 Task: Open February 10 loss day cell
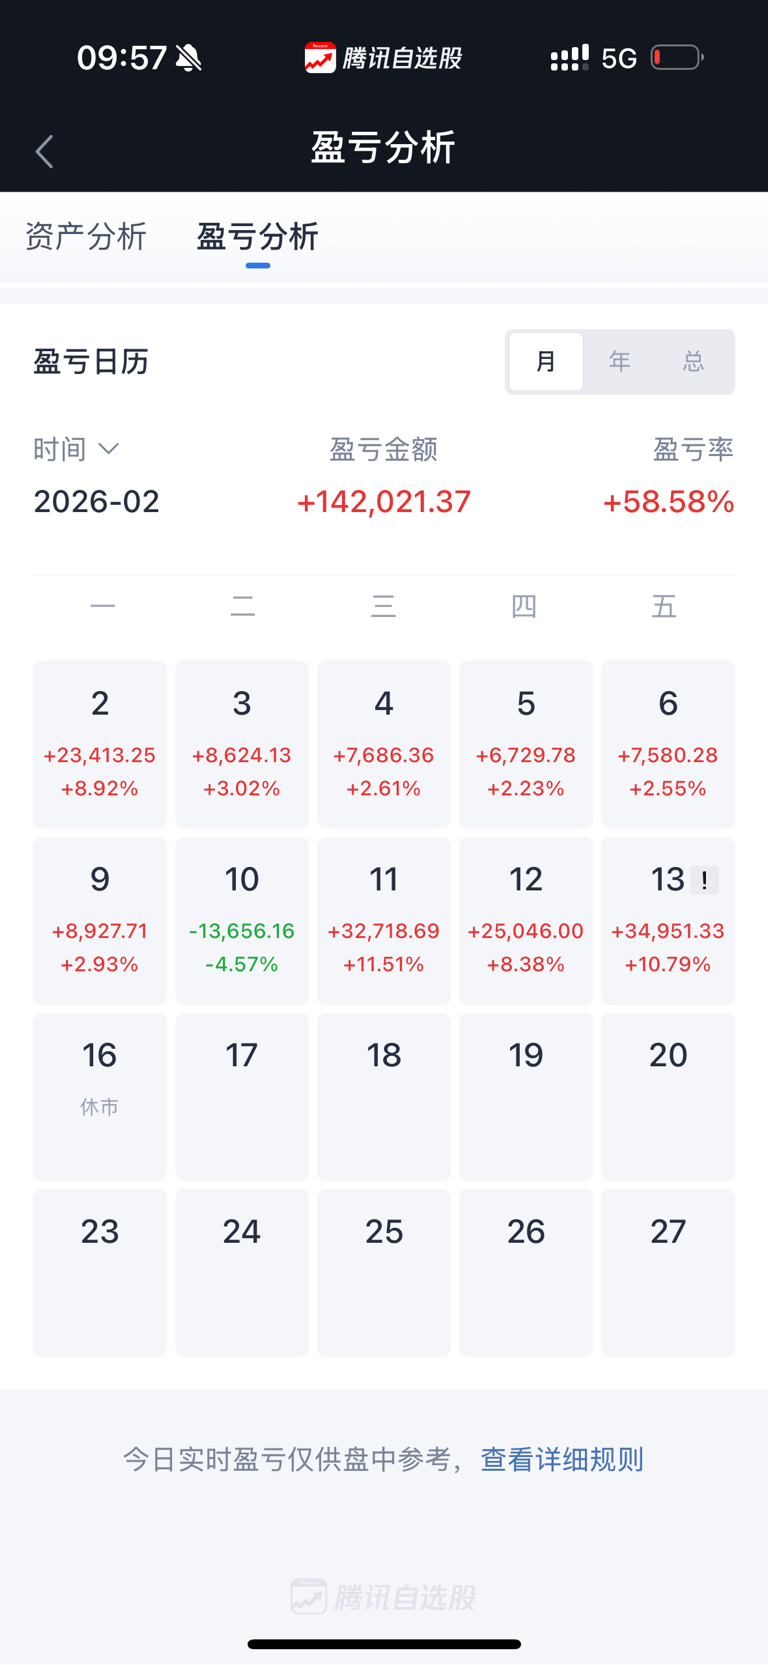click(x=242, y=920)
